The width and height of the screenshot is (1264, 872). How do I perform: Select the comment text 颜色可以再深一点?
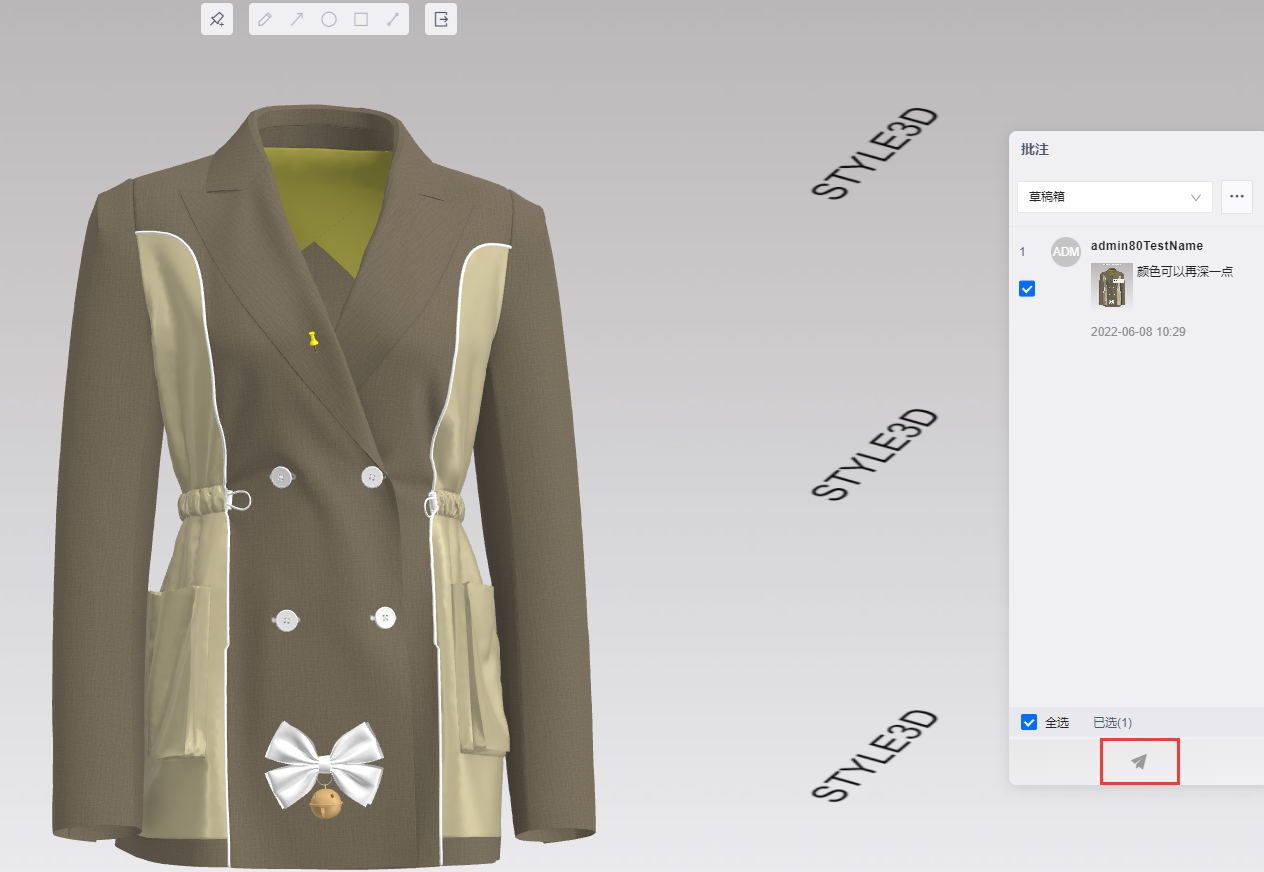pos(1185,271)
